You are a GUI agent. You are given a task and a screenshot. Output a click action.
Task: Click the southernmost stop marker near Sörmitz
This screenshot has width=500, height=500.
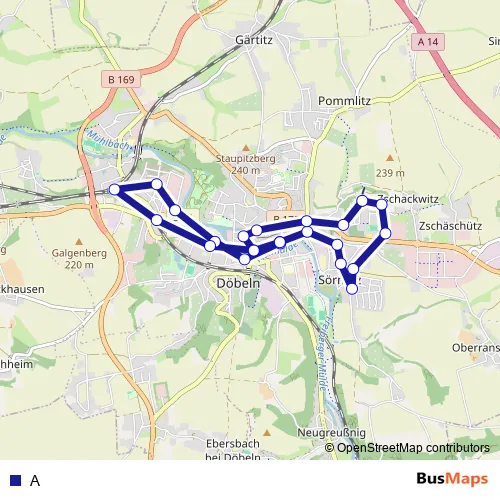point(352,289)
